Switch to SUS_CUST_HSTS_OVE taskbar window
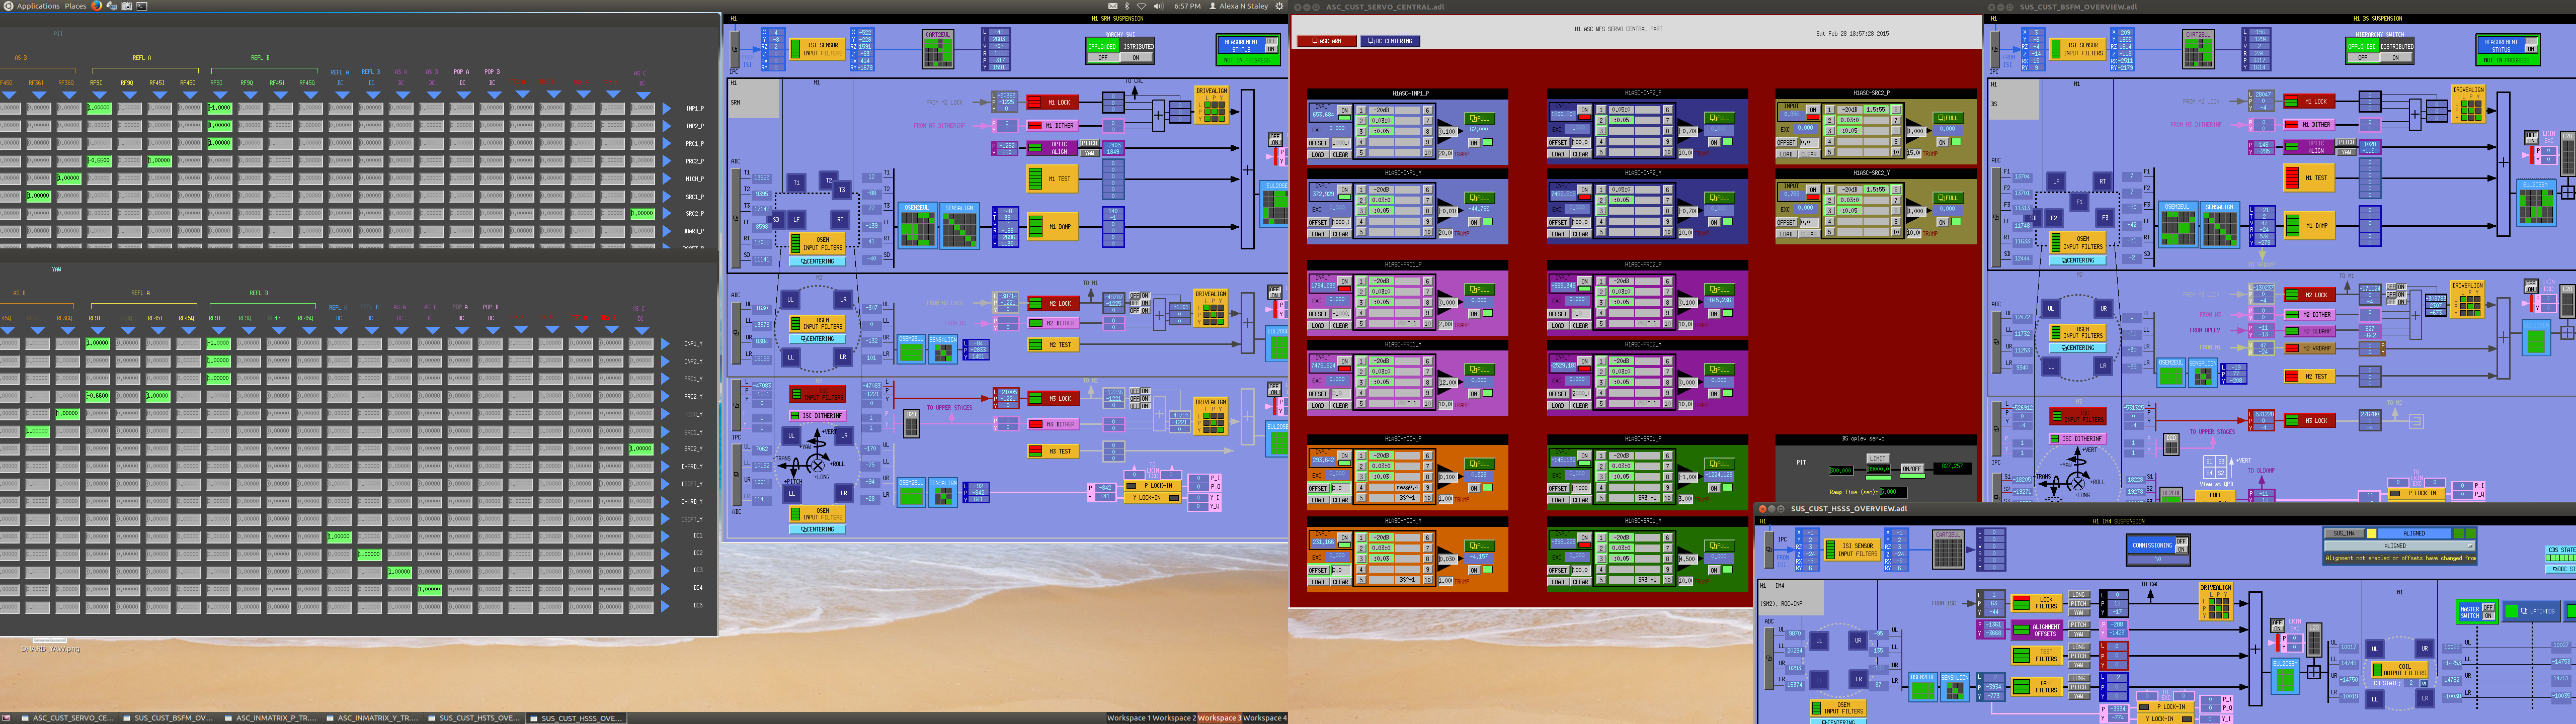2576x724 pixels. (x=474, y=718)
